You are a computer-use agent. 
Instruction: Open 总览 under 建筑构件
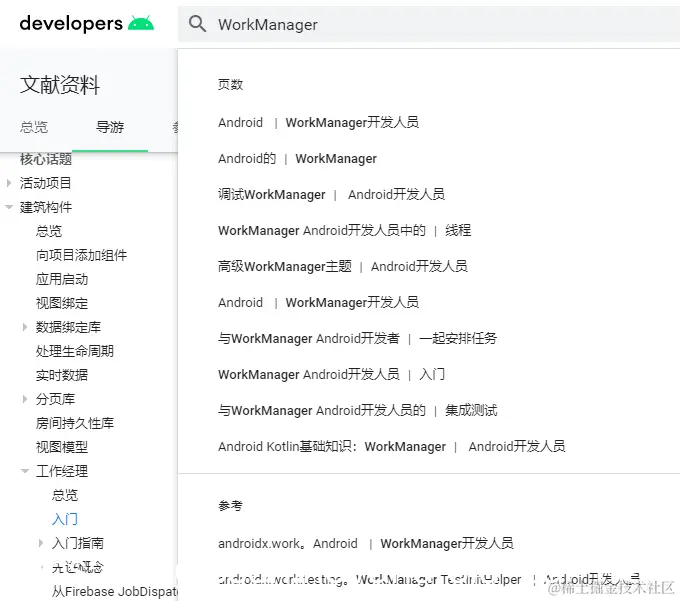(49, 231)
